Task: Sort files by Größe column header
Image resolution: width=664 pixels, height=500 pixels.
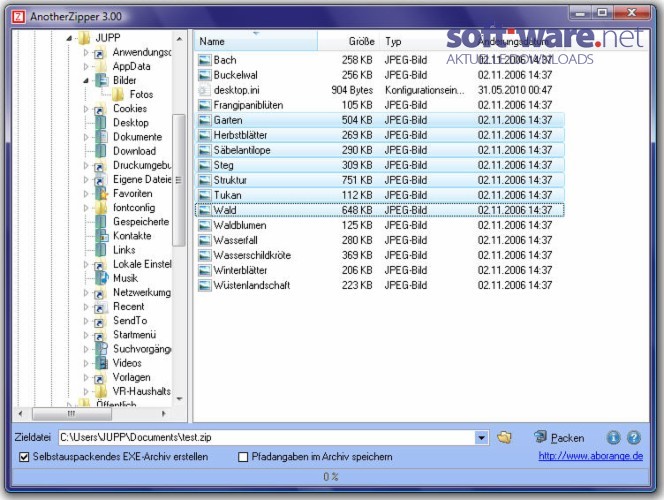Action: [x=349, y=41]
